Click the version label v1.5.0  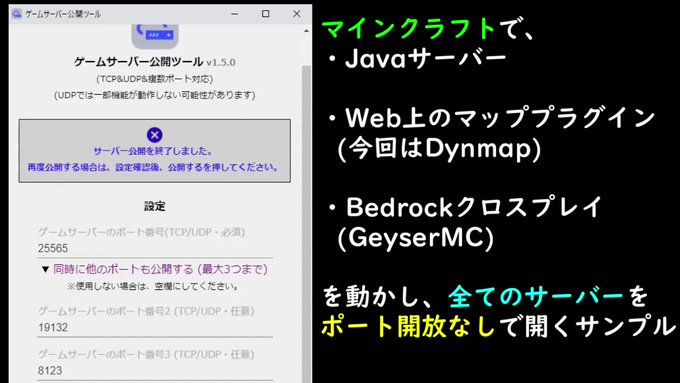coord(221,62)
